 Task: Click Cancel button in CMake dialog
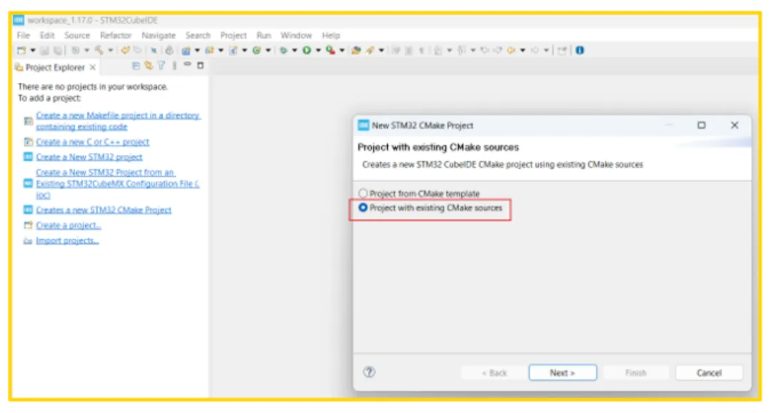(x=709, y=373)
